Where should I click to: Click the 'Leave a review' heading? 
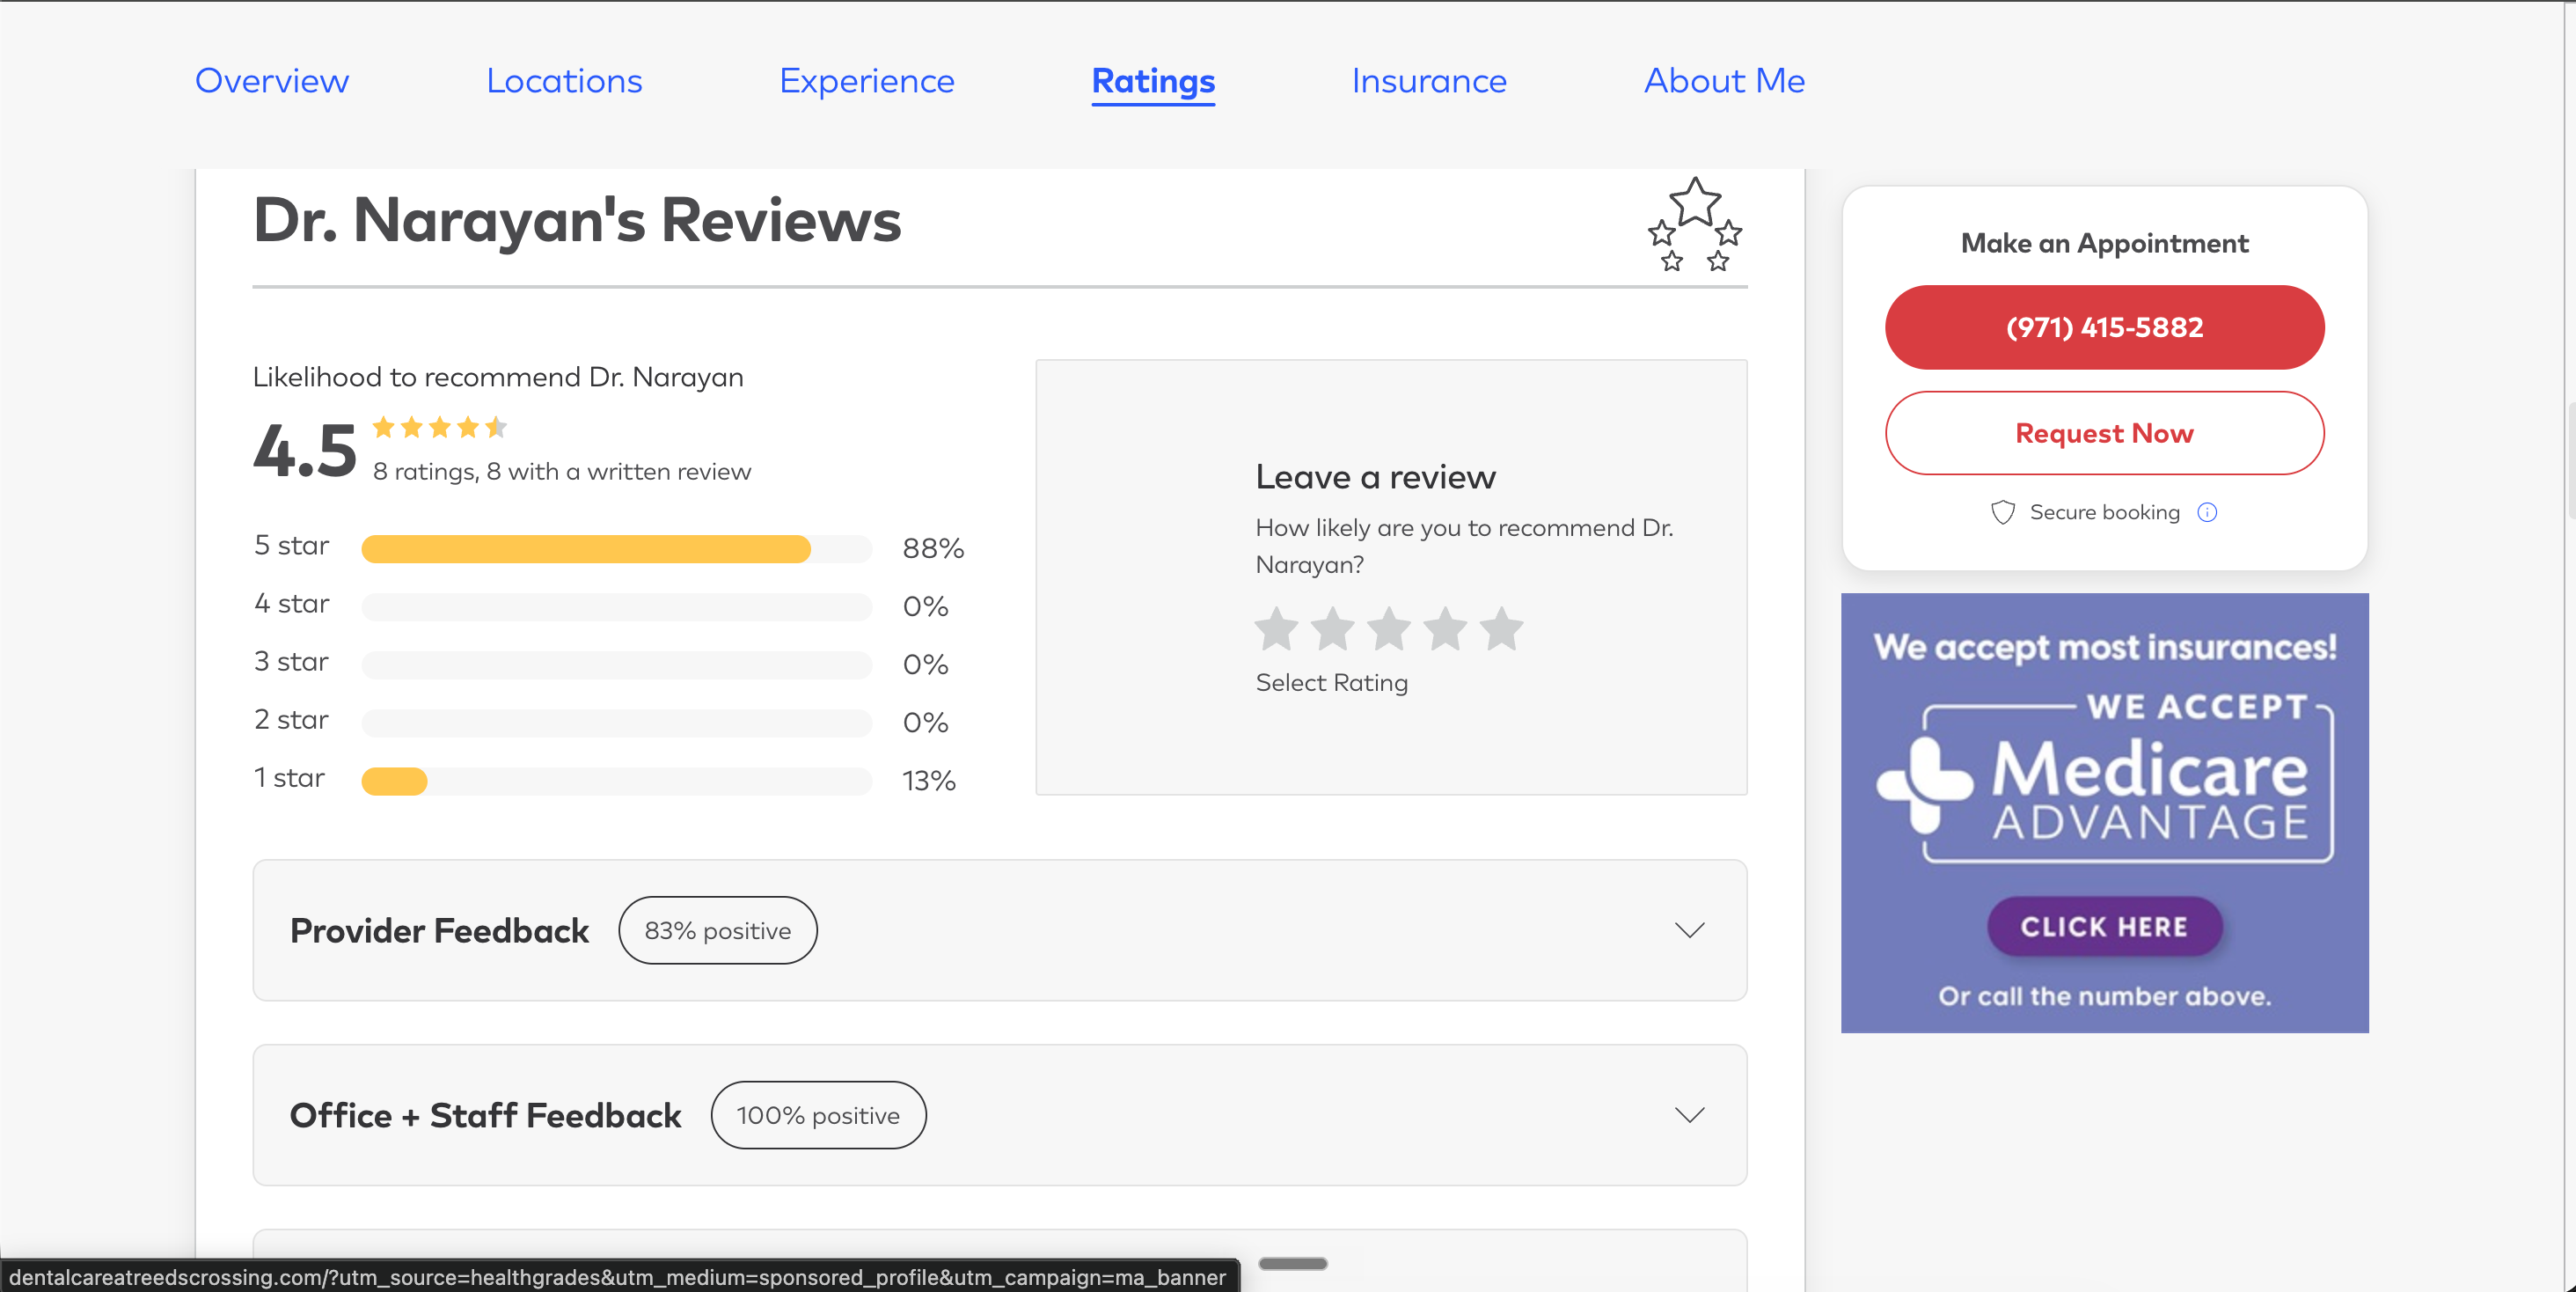click(x=1375, y=477)
